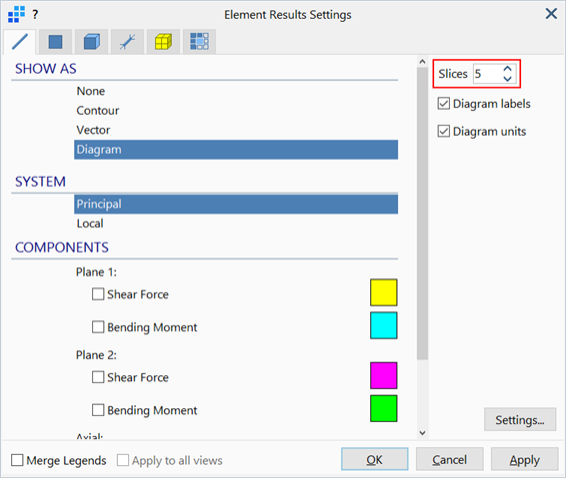
Task: Open the cyan Bending Moment color swatch
Action: [383, 326]
